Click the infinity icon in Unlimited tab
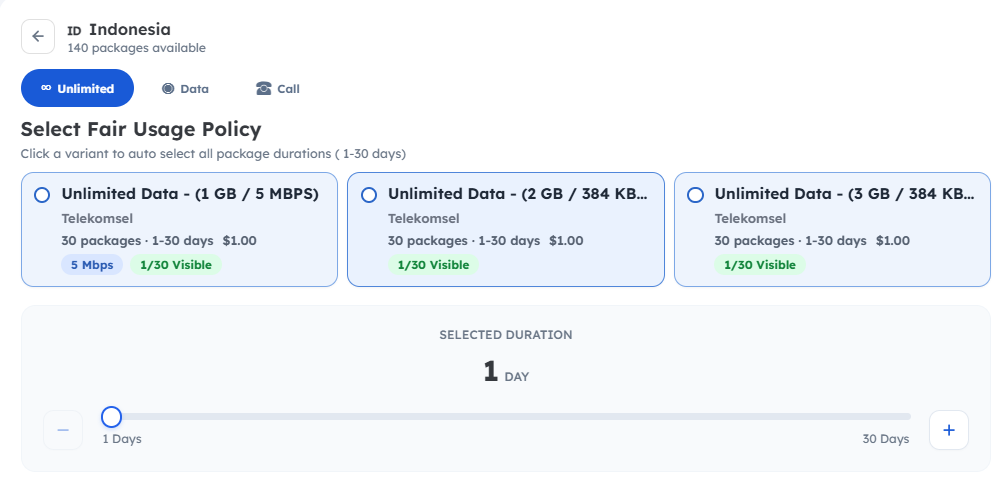1006x495 pixels. (x=46, y=88)
